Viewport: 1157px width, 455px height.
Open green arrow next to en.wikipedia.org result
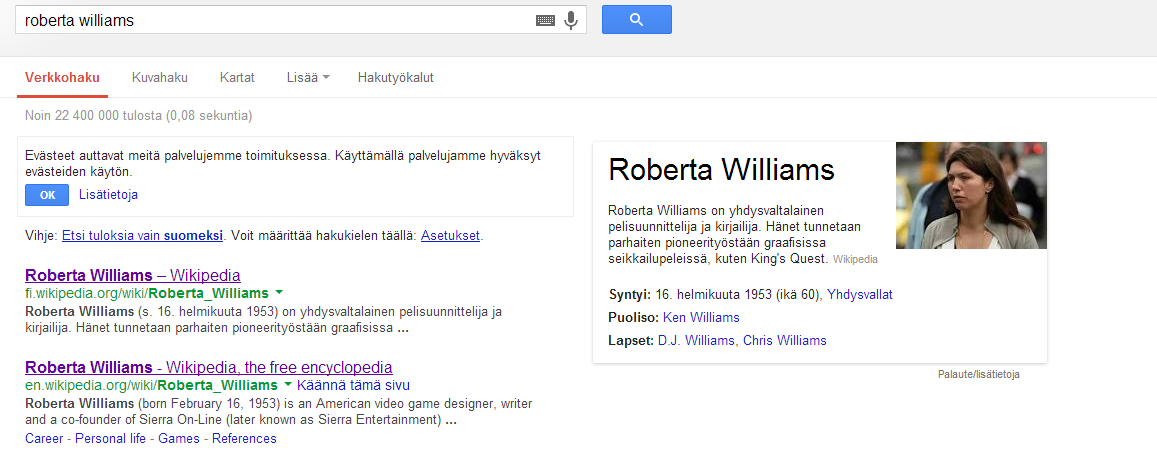tap(288, 385)
